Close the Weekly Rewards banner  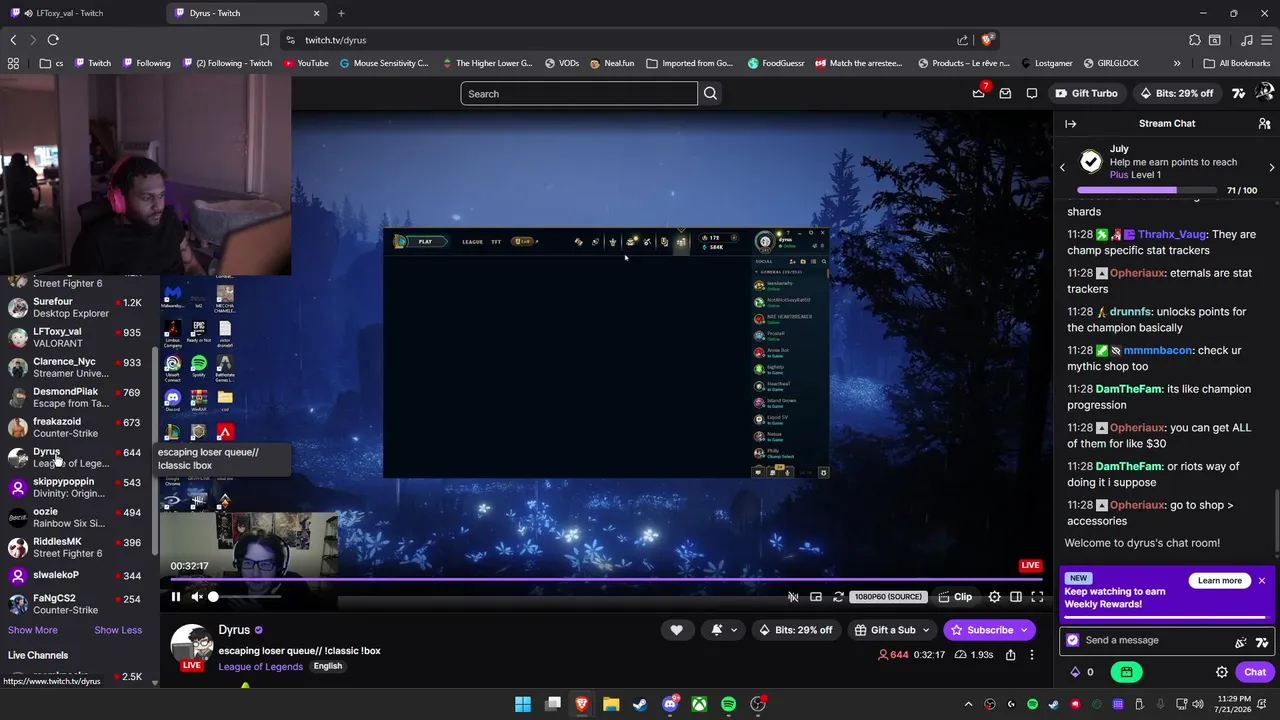coord(1262,581)
